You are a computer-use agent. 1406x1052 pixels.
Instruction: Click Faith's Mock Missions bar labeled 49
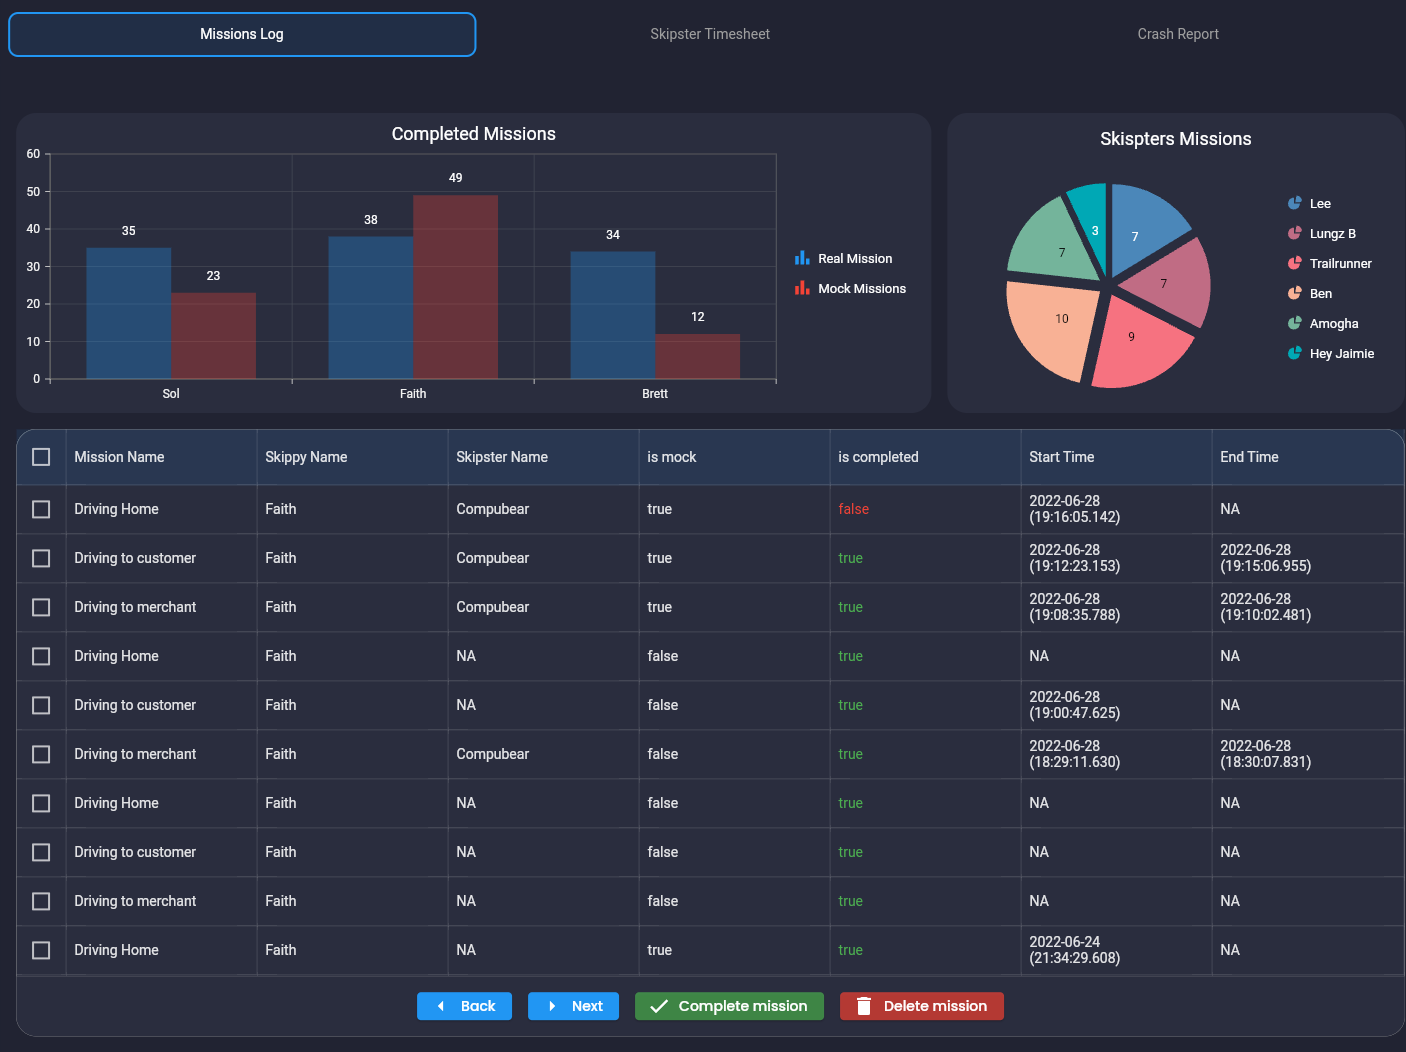click(455, 286)
